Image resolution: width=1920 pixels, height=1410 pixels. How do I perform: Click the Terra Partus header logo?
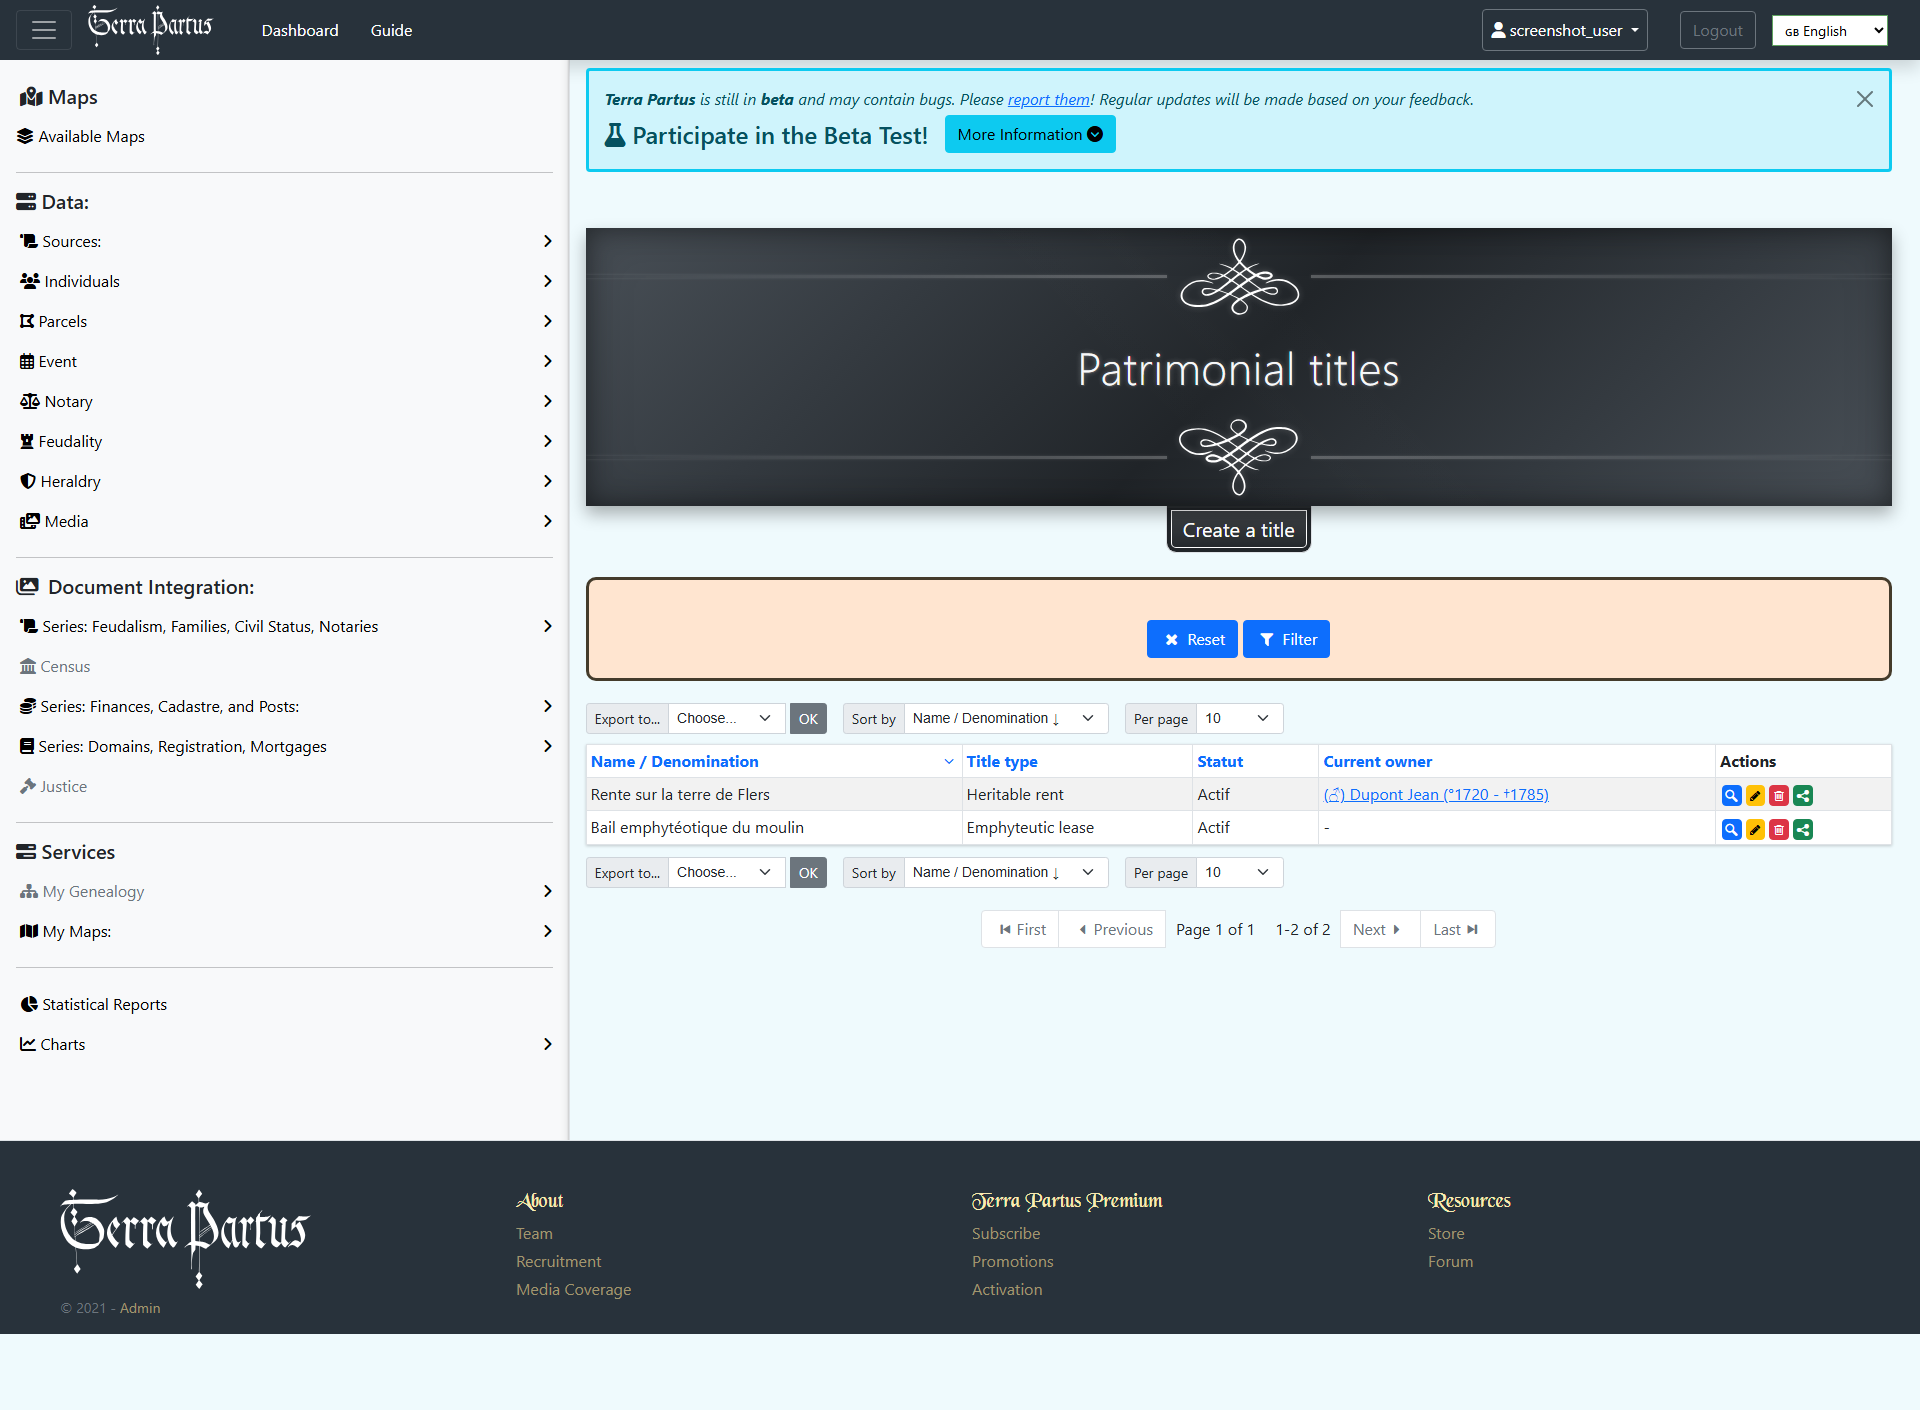tap(150, 28)
